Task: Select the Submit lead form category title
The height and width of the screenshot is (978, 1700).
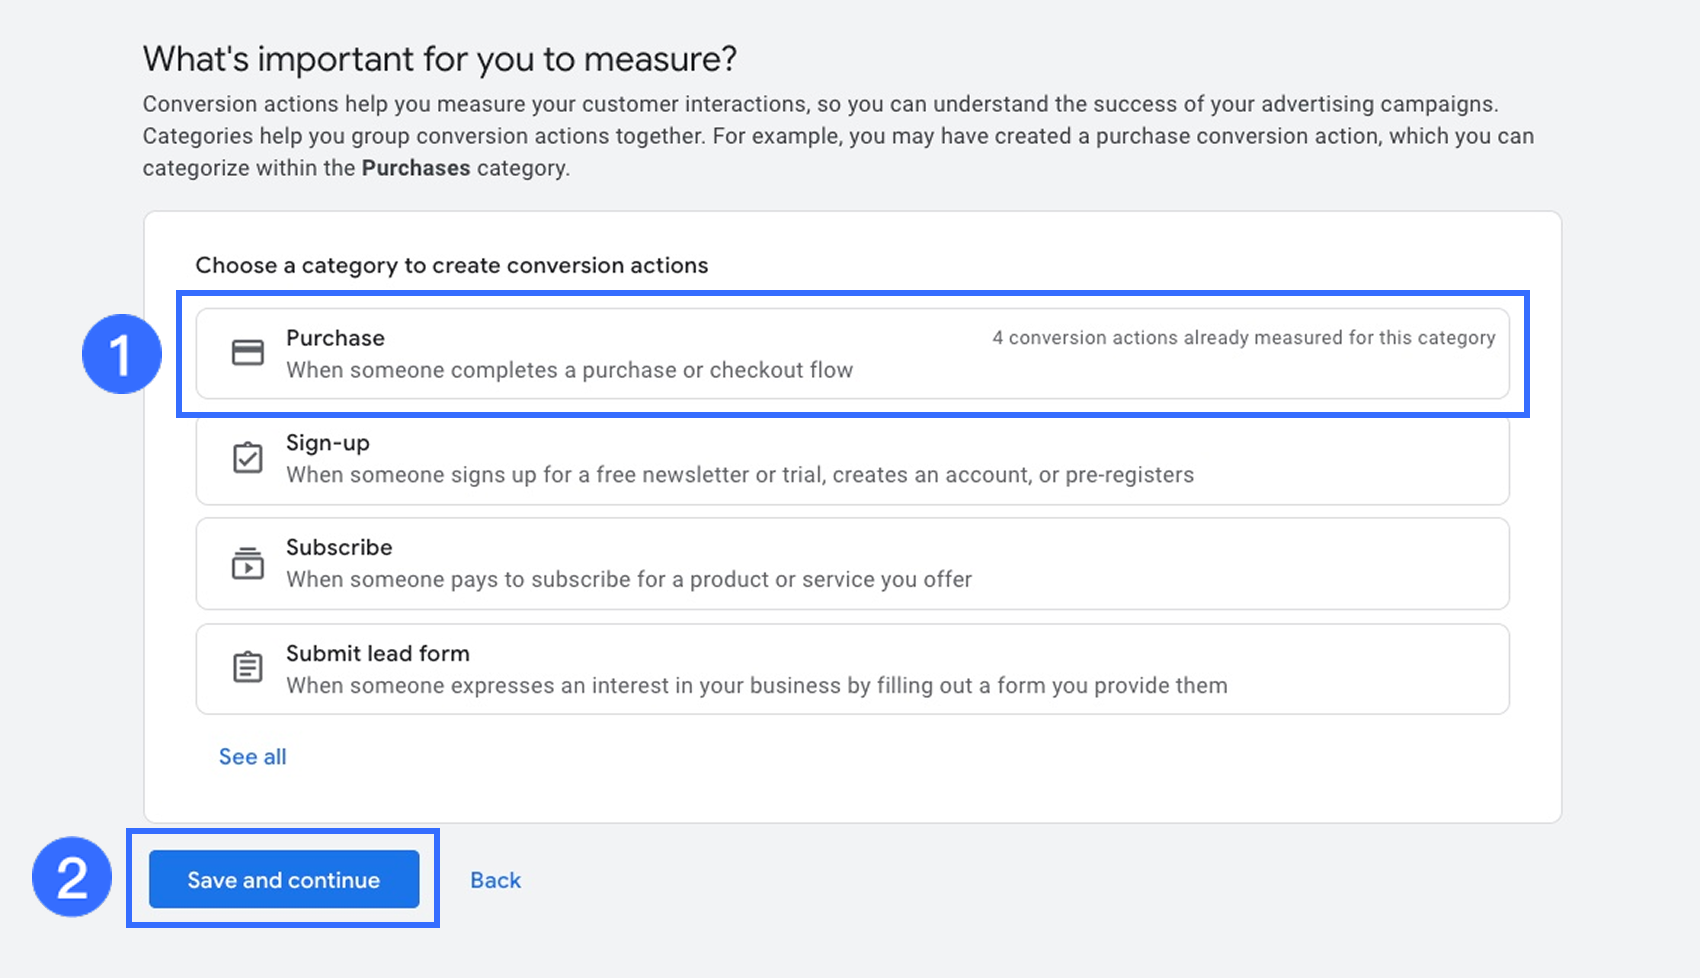Action: [377, 653]
